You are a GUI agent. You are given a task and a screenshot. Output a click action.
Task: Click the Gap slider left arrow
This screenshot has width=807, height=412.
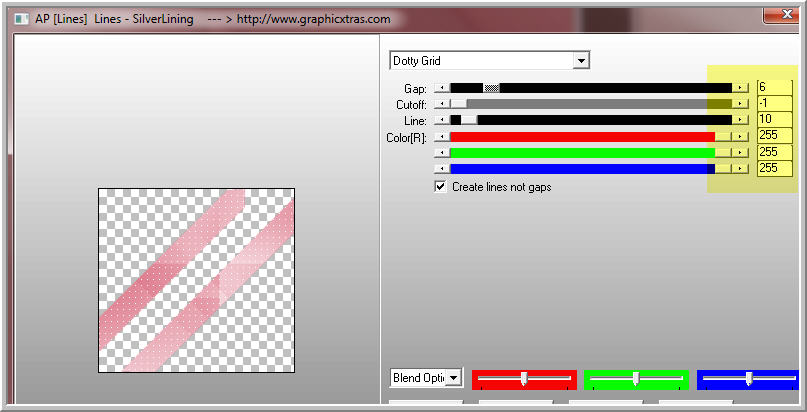coord(442,88)
